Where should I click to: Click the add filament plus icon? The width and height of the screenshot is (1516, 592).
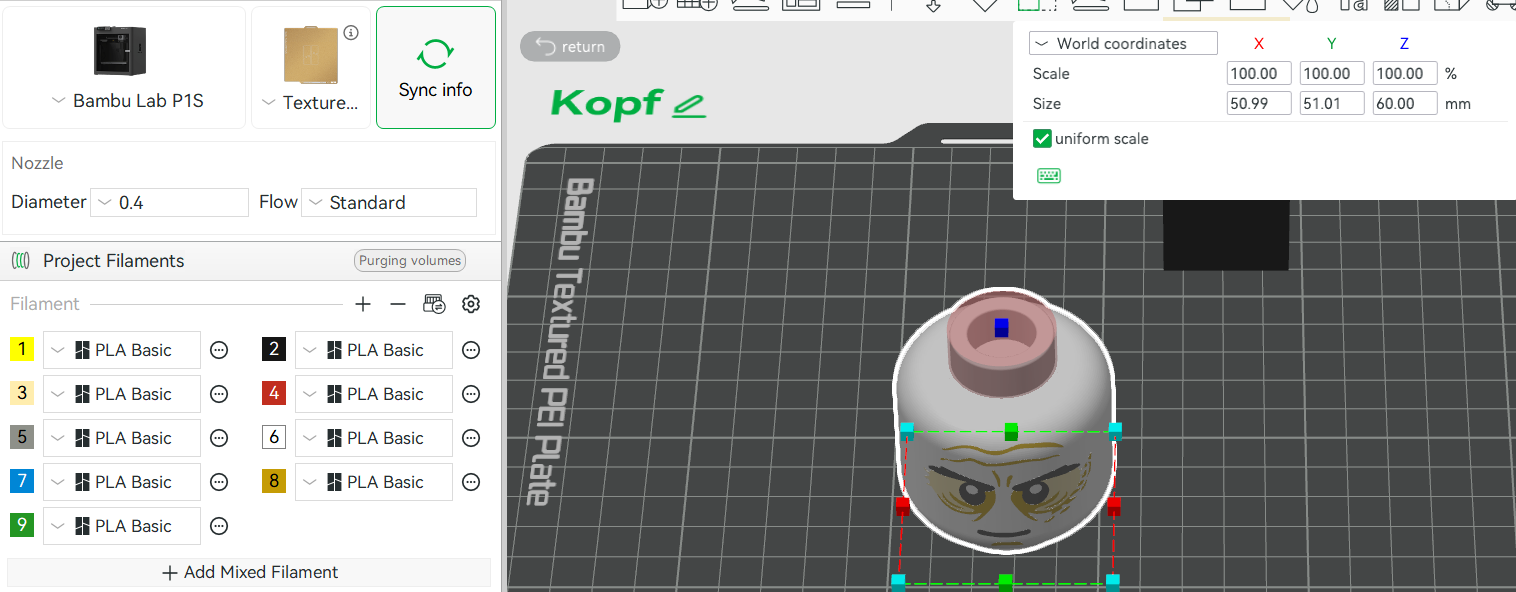(x=363, y=304)
